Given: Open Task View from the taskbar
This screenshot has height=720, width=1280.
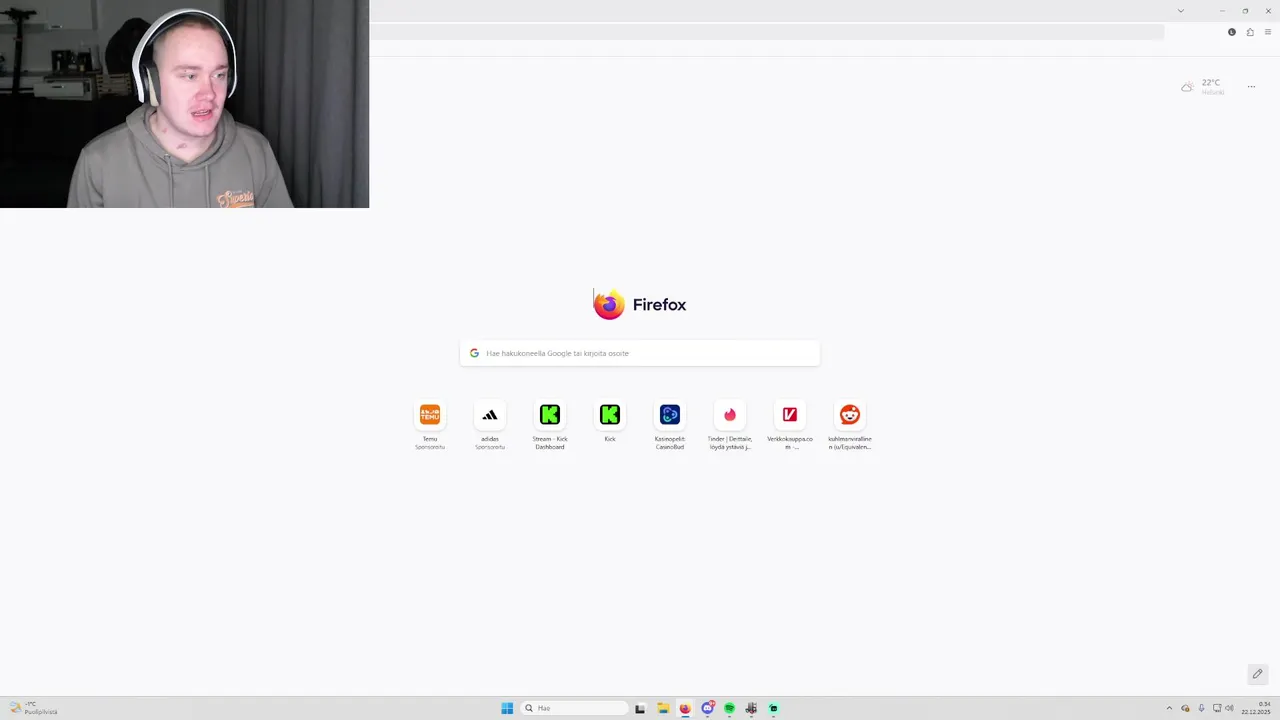Looking at the screenshot, I should [640, 708].
